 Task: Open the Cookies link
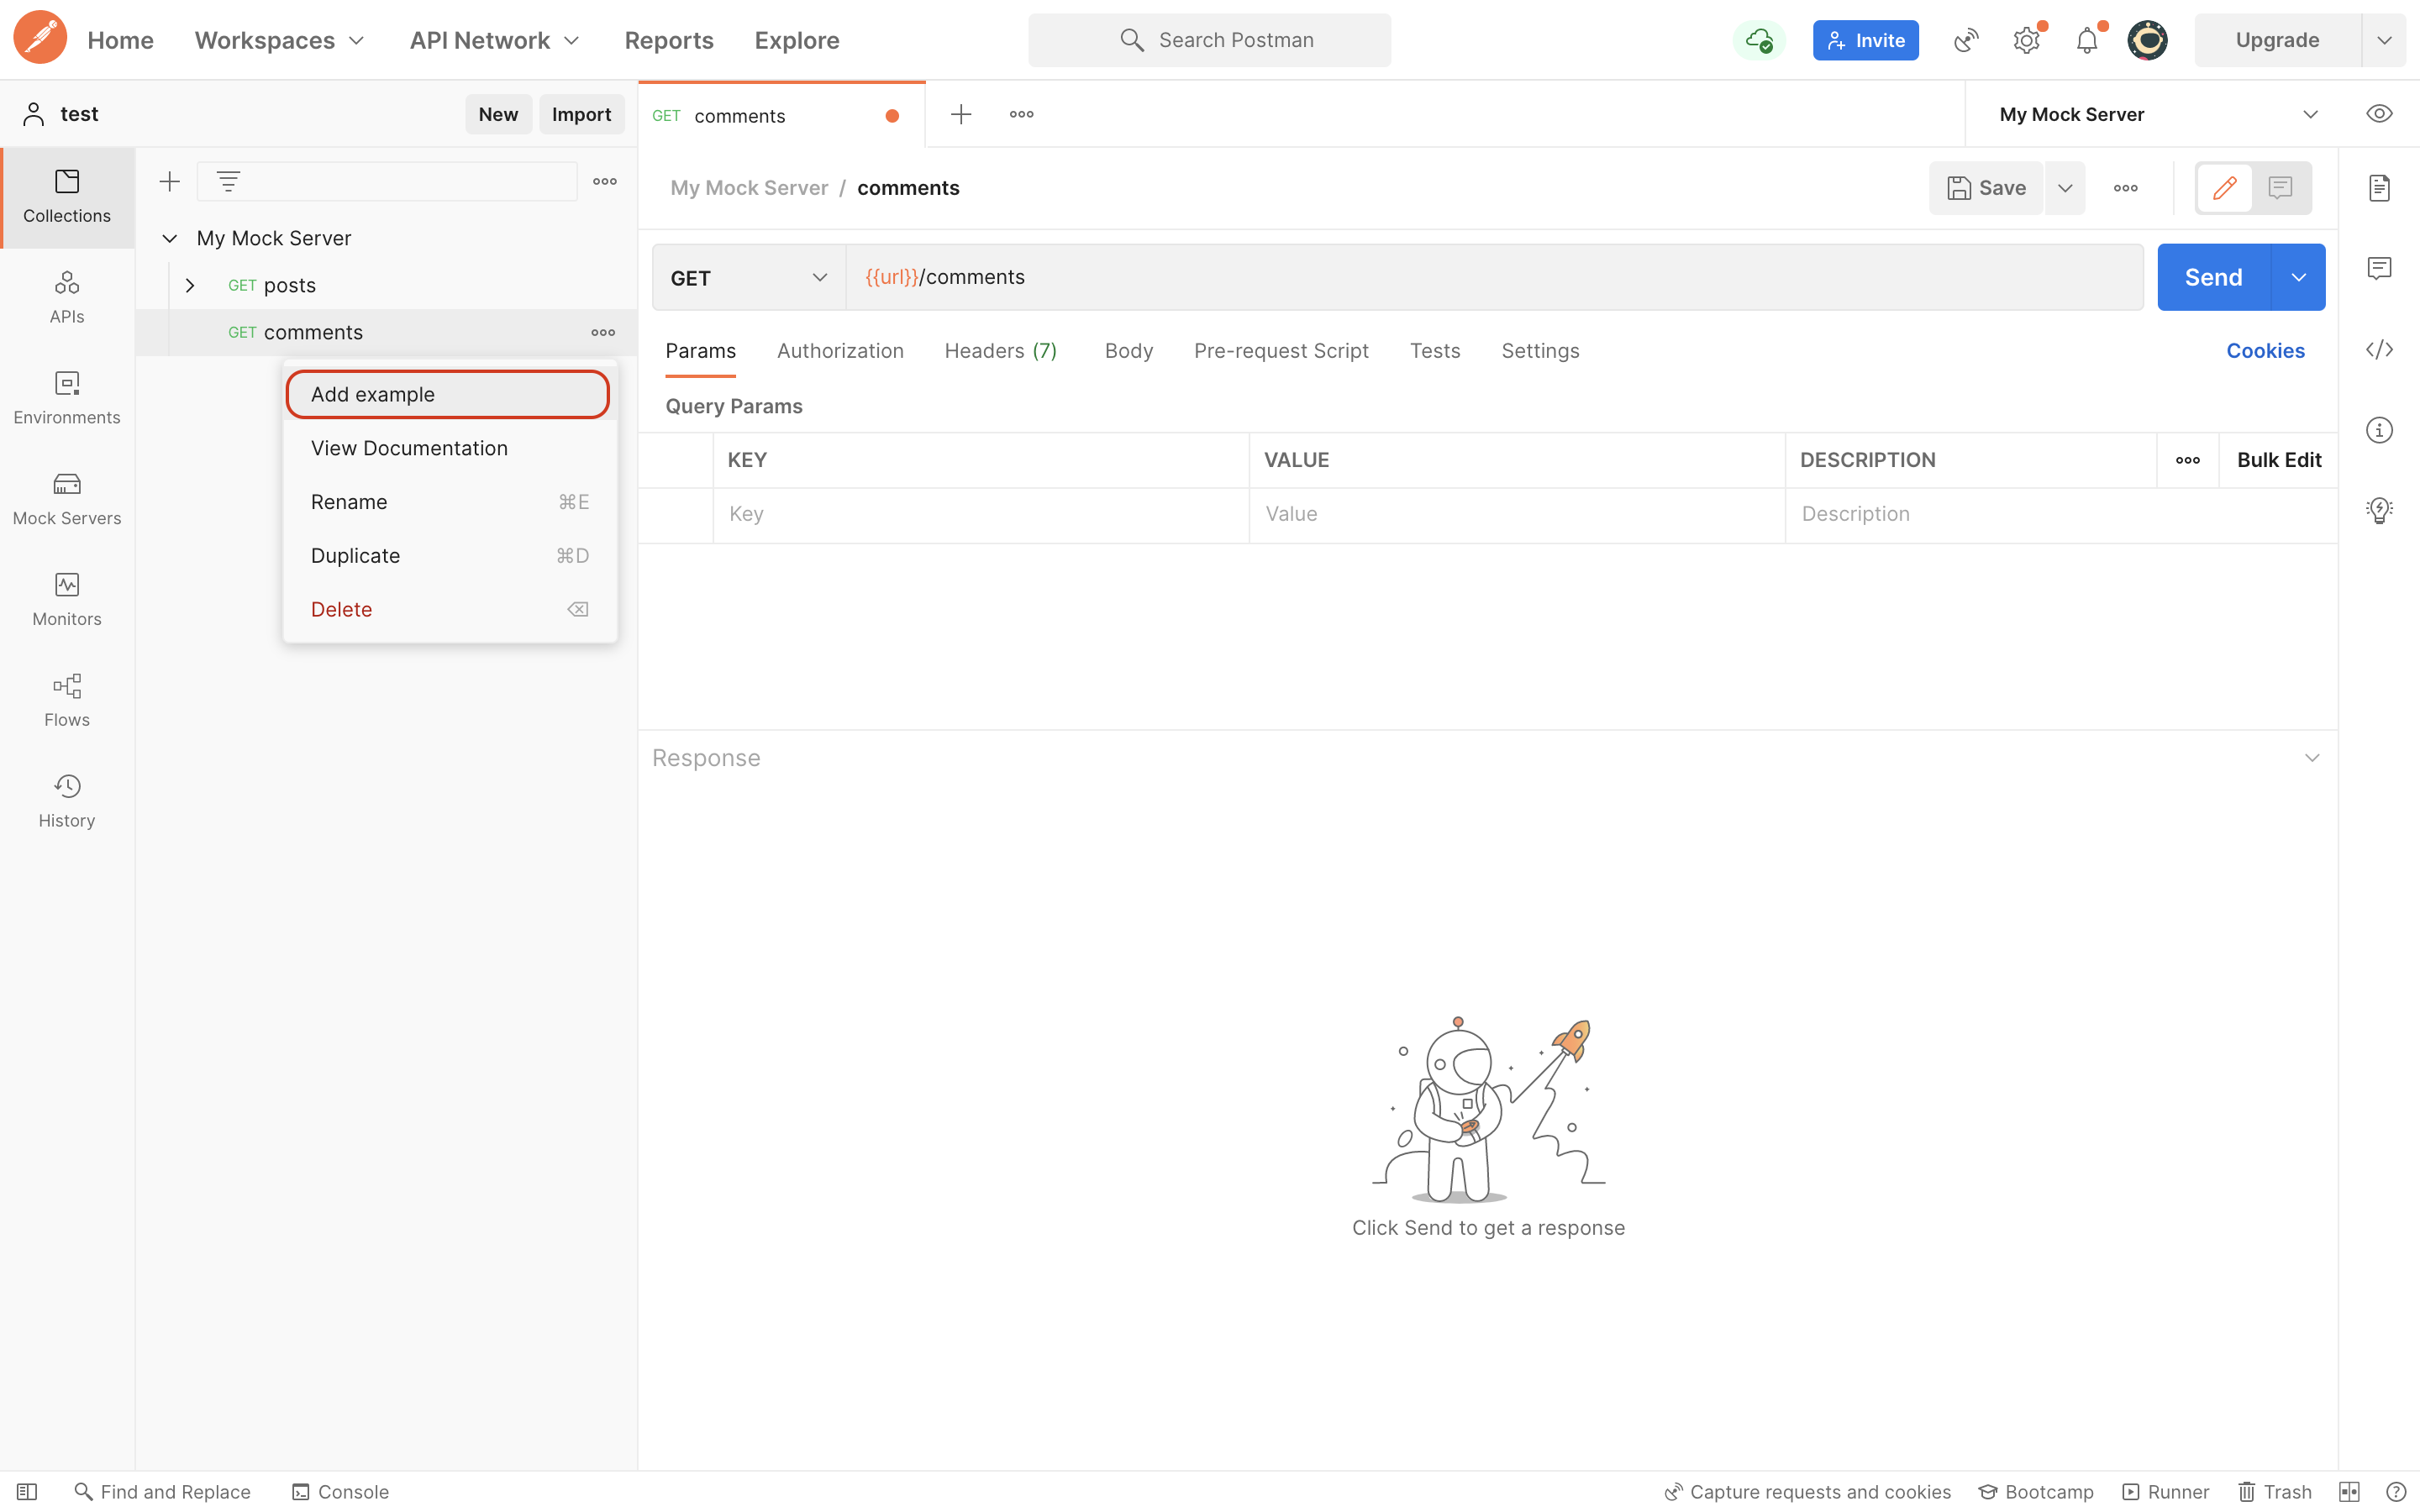(2264, 351)
